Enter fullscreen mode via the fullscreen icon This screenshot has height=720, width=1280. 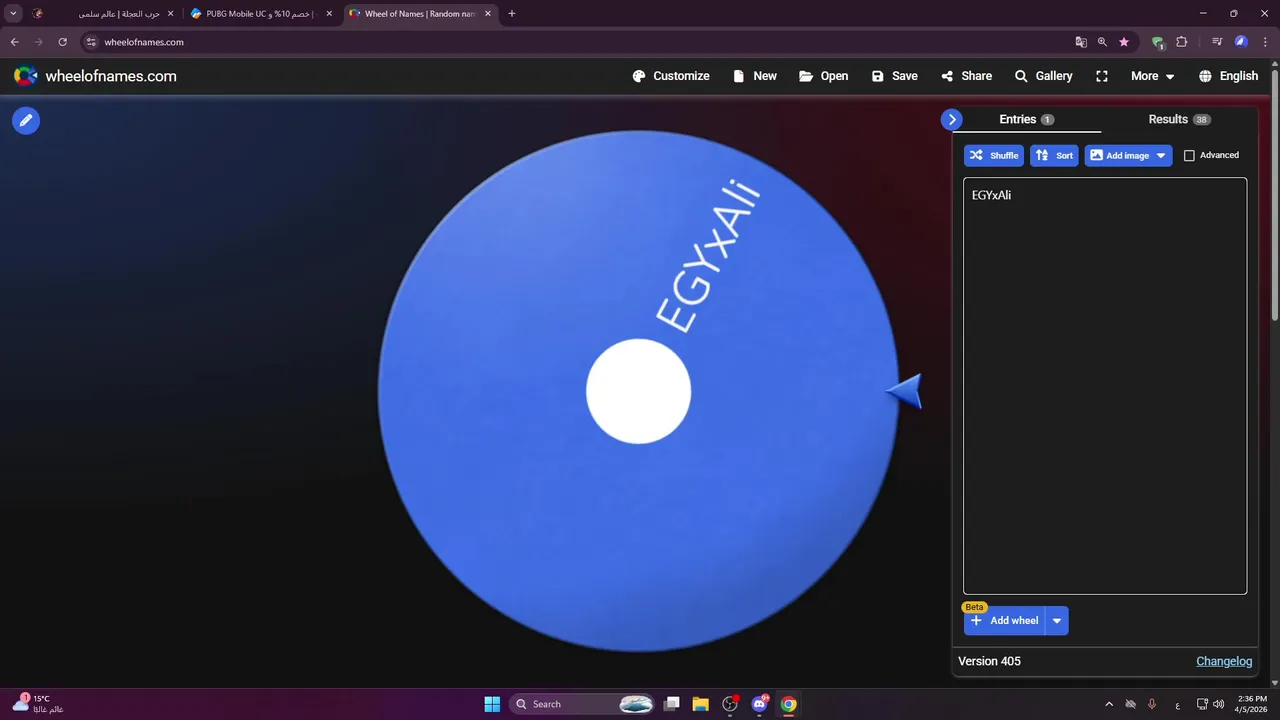pyautogui.click(x=1102, y=76)
